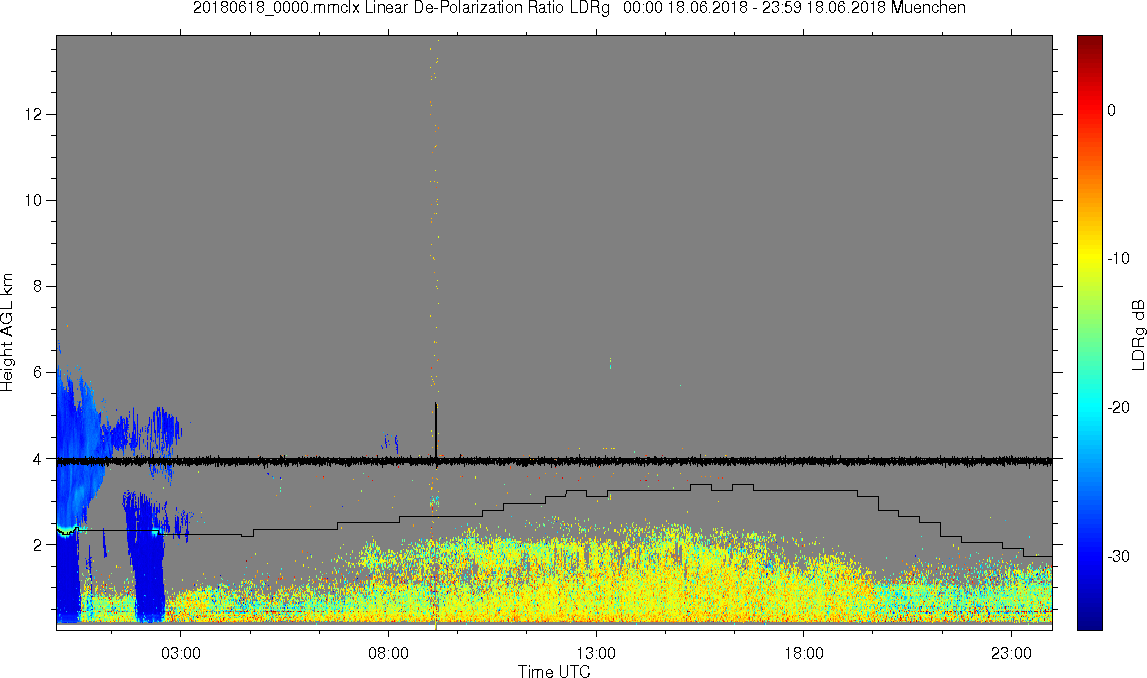Image resolution: width=1147 pixels, height=678 pixels.
Task: Click the height tick label 2
Action: click(x=38, y=545)
